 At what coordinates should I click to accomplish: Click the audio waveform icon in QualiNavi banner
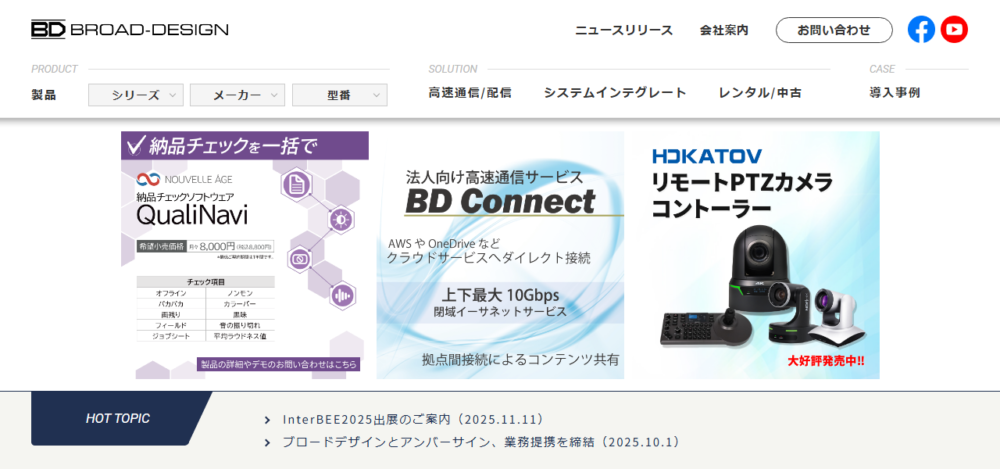[342, 297]
